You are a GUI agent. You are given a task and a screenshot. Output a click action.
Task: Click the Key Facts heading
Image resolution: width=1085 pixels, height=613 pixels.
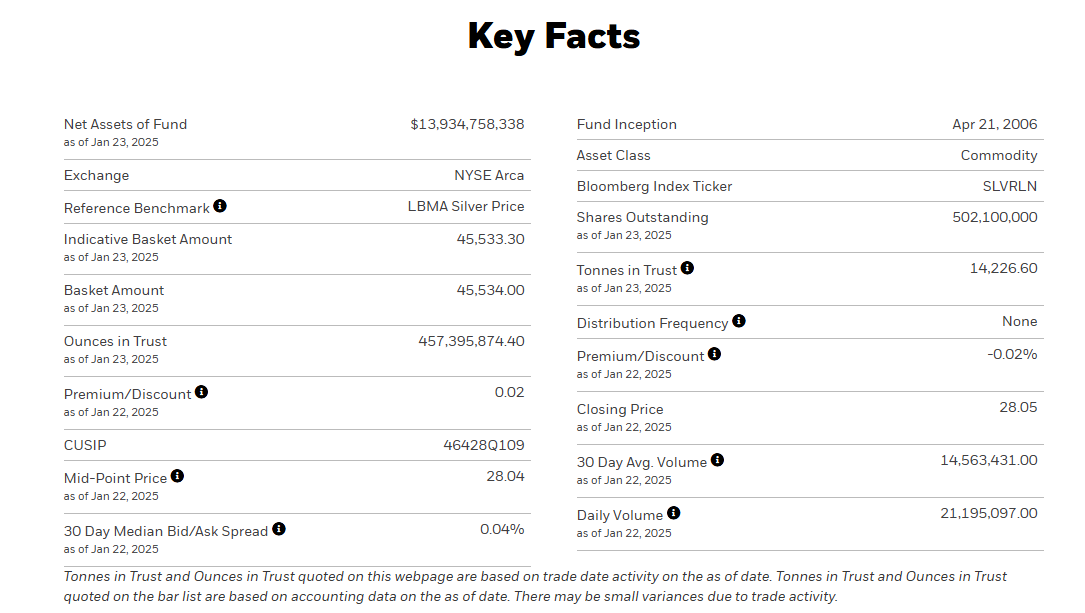(x=553, y=36)
